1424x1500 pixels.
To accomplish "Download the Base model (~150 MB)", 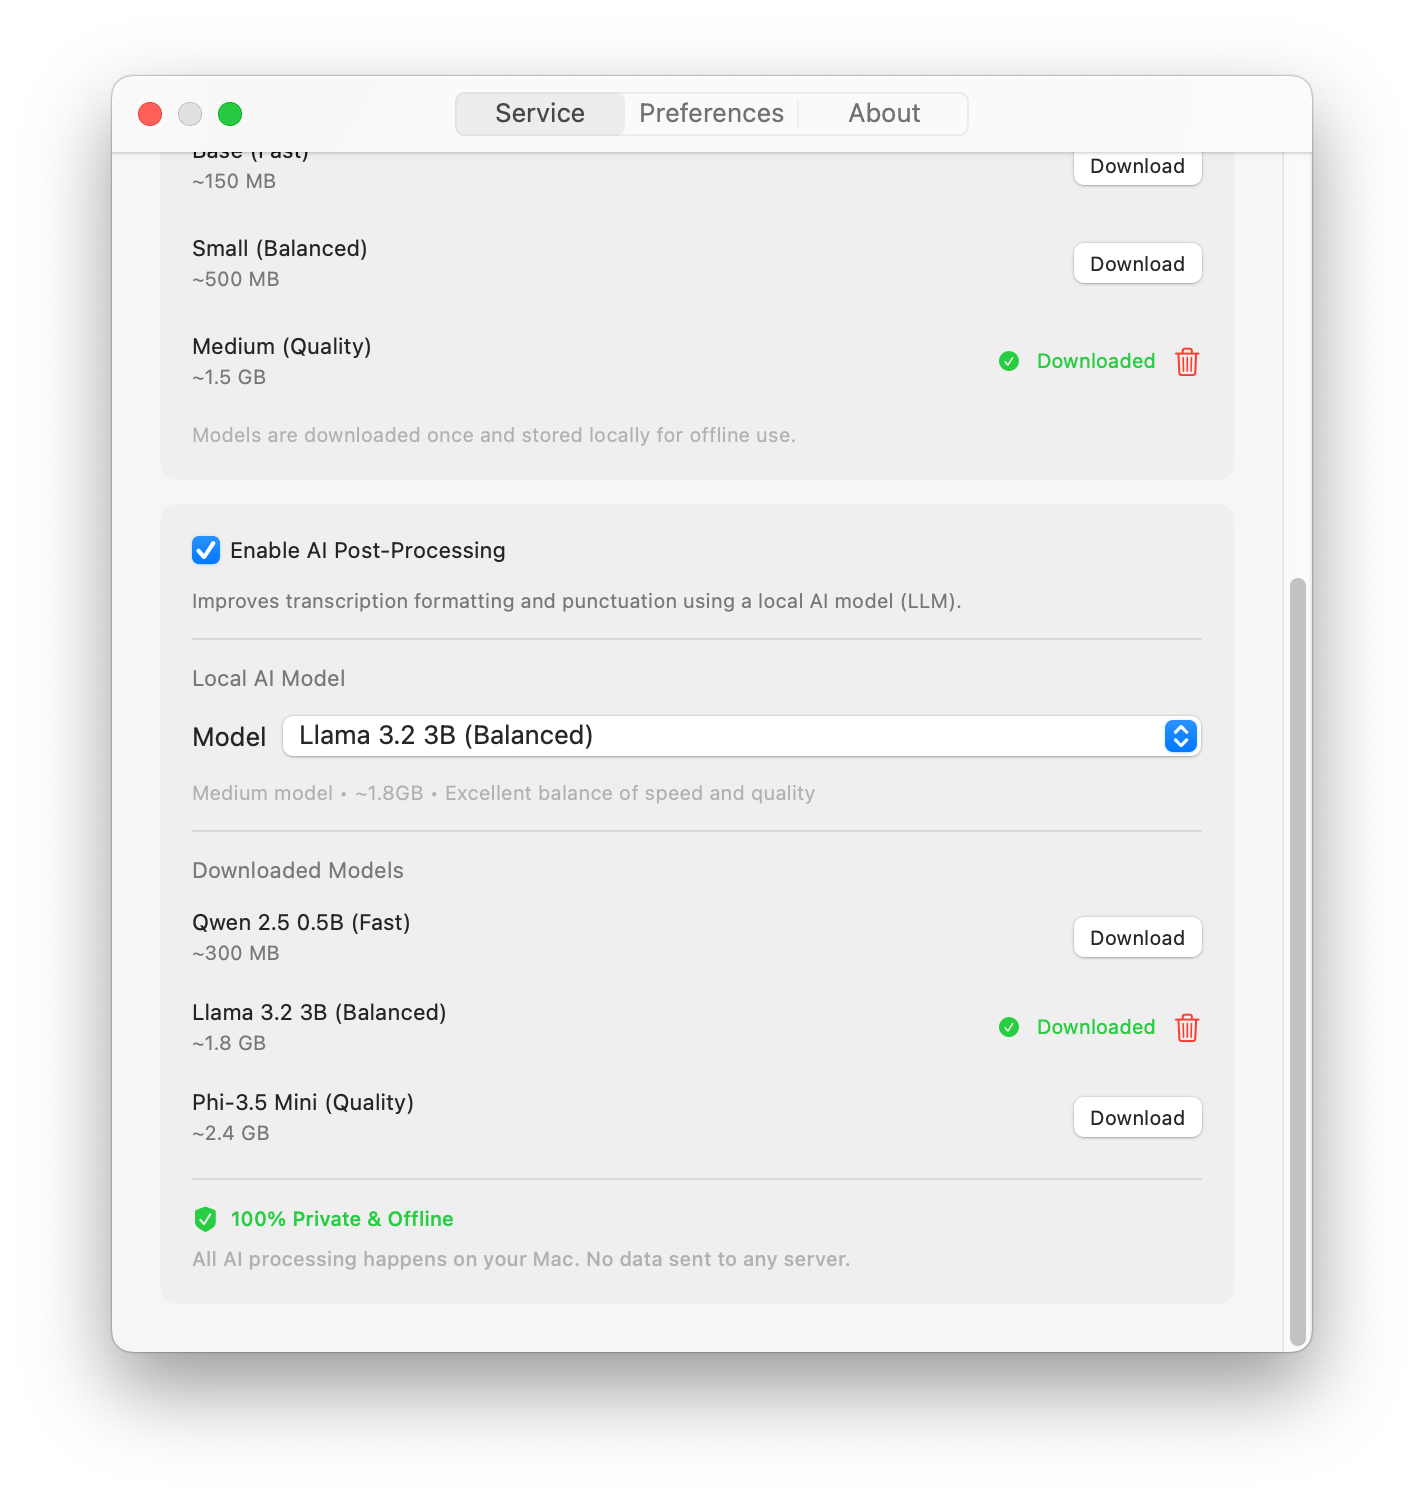I will point(1137,168).
